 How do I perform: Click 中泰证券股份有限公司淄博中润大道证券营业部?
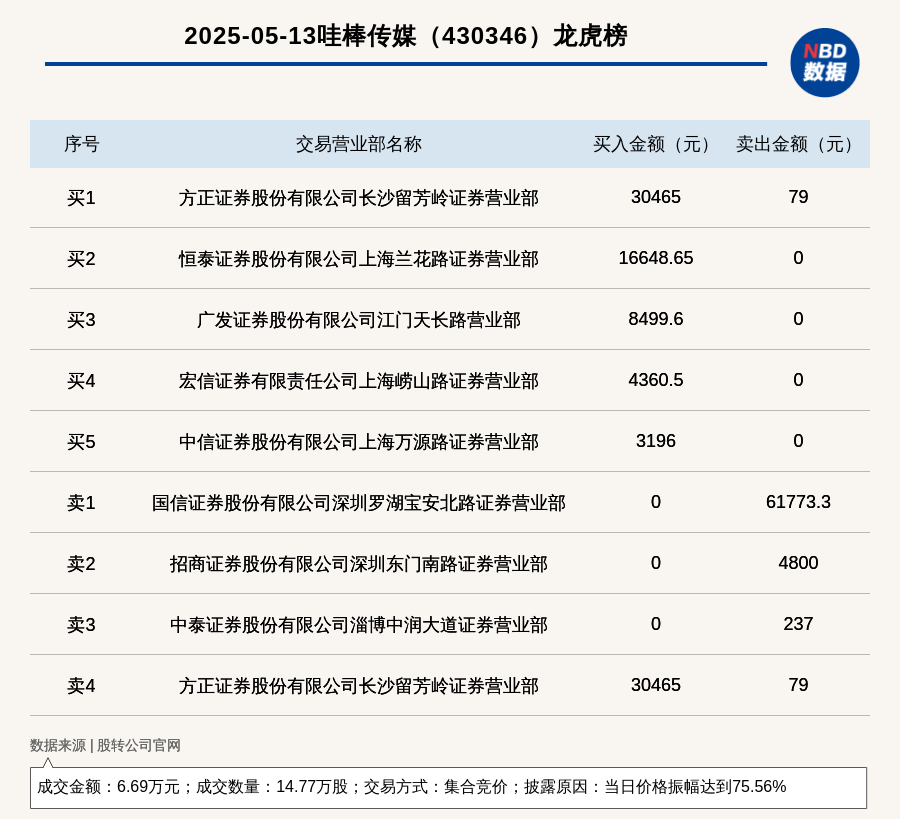click(359, 624)
